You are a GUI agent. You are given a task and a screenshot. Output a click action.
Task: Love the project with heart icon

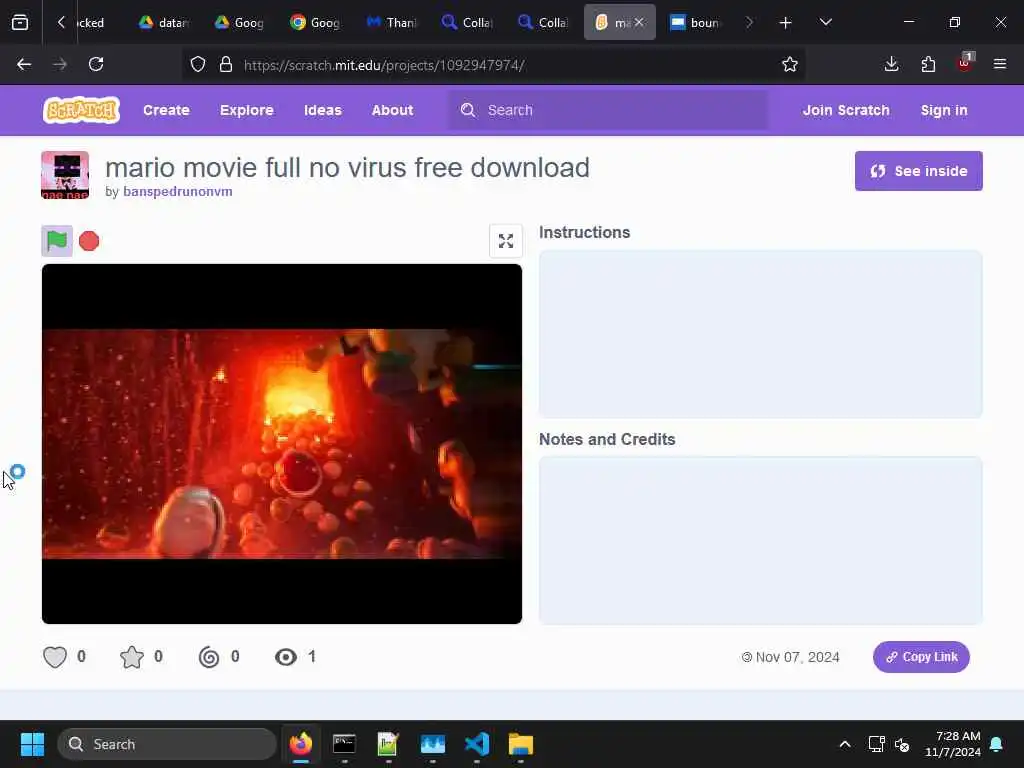tap(55, 656)
